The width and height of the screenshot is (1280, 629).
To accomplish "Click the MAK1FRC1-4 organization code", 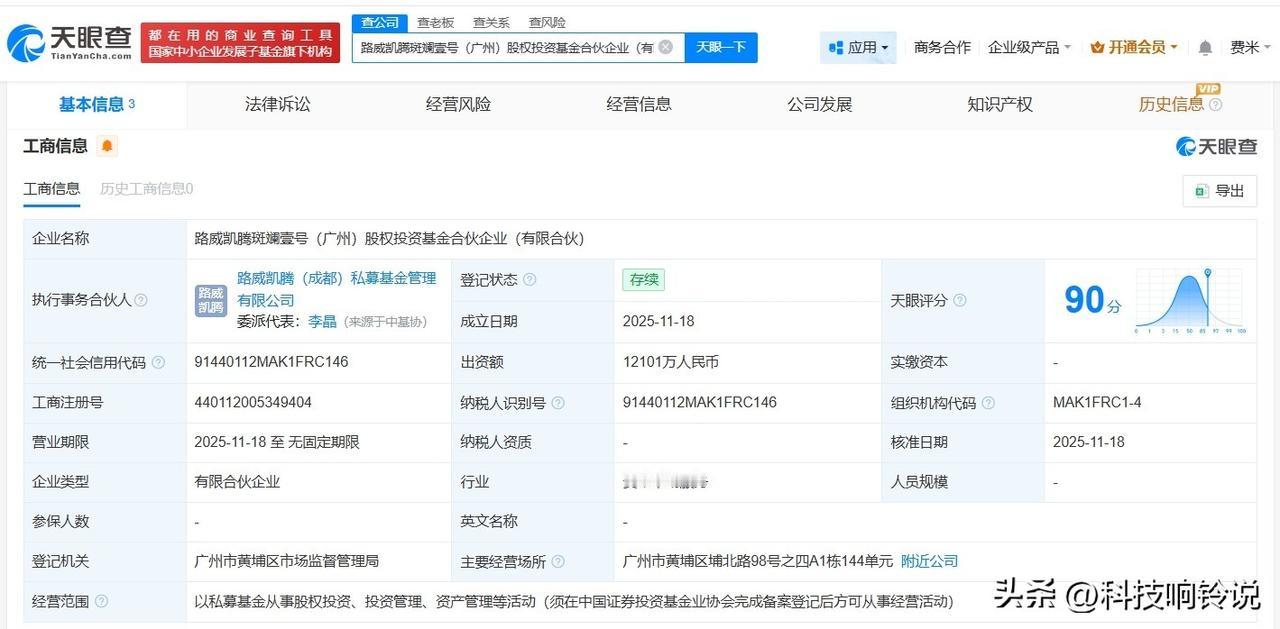I will pos(1097,403).
